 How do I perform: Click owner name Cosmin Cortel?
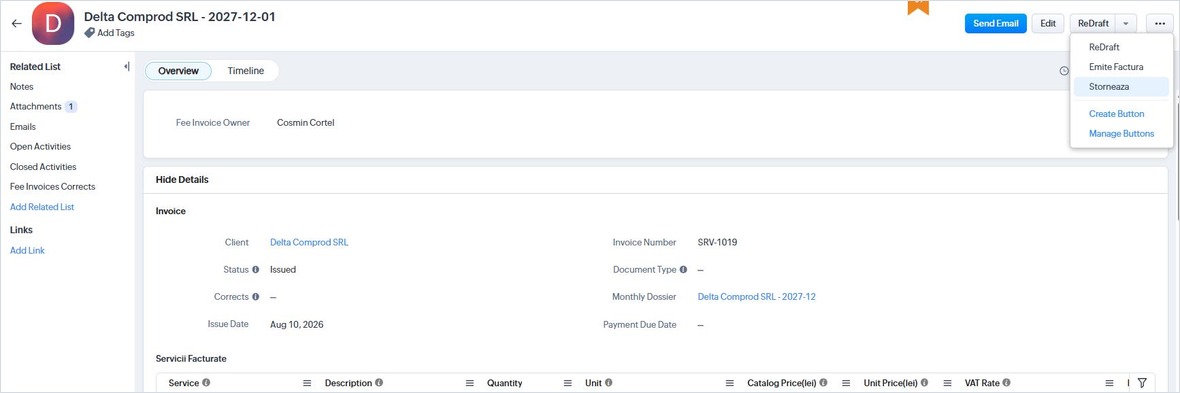[306, 123]
